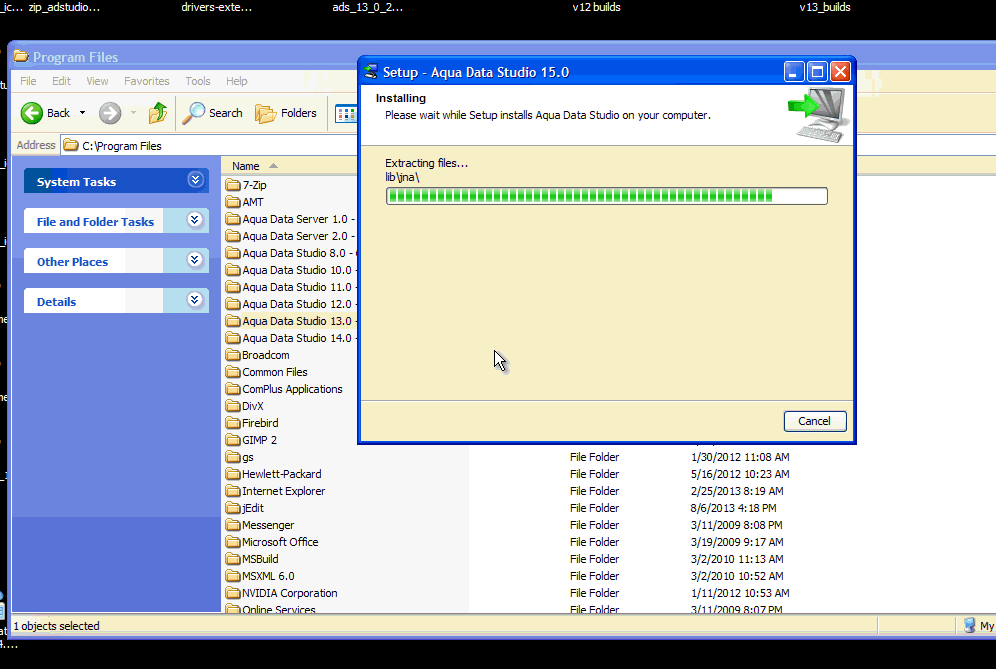Expand the Details panel chevron
The image size is (996, 669).
pyautogui.click(x=195, y=301)
